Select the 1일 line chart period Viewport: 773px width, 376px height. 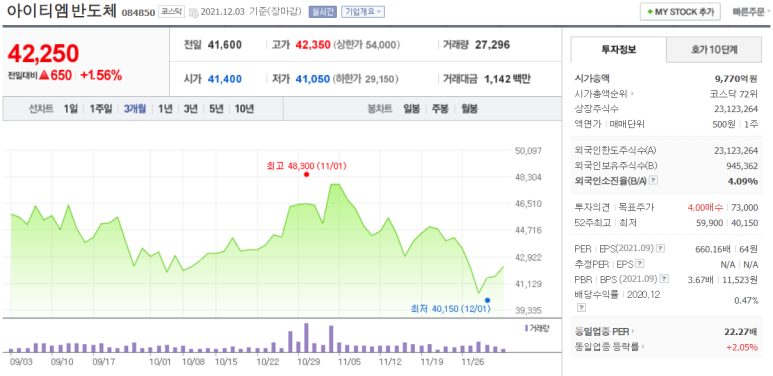pos(70,109)
